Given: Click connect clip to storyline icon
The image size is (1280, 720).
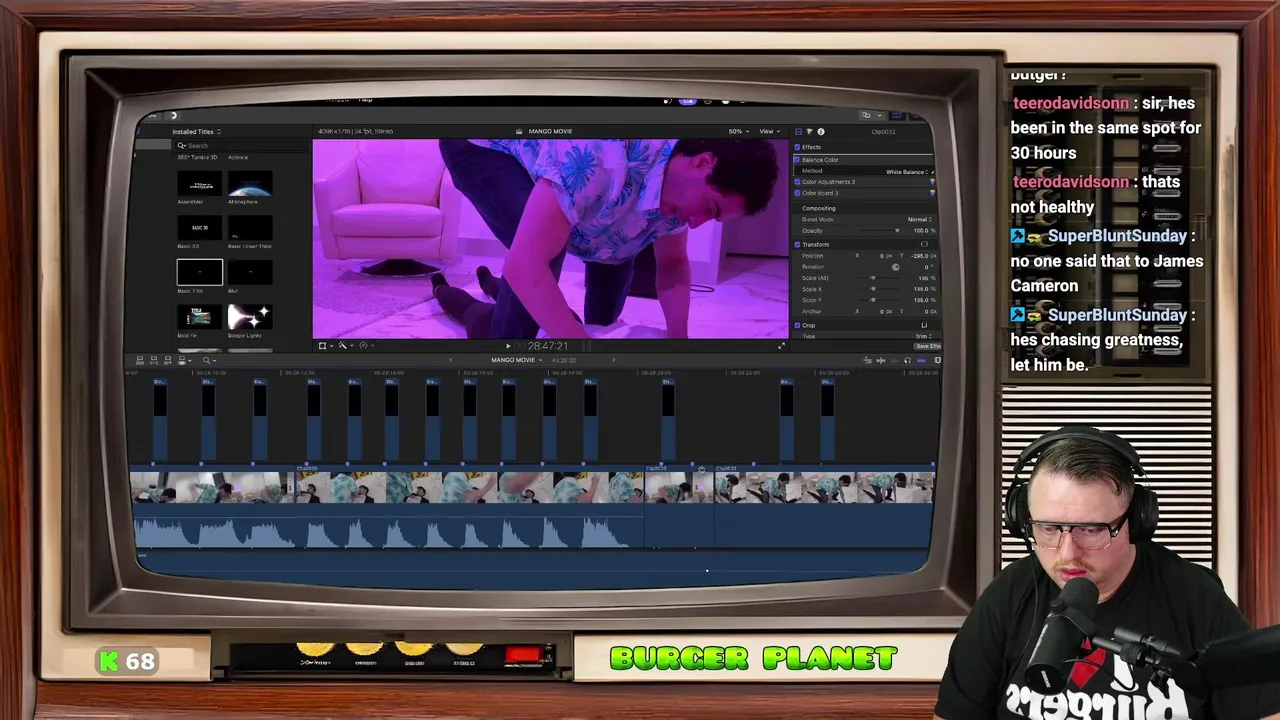Looking at the screenshot, I should tap(140, 361).
